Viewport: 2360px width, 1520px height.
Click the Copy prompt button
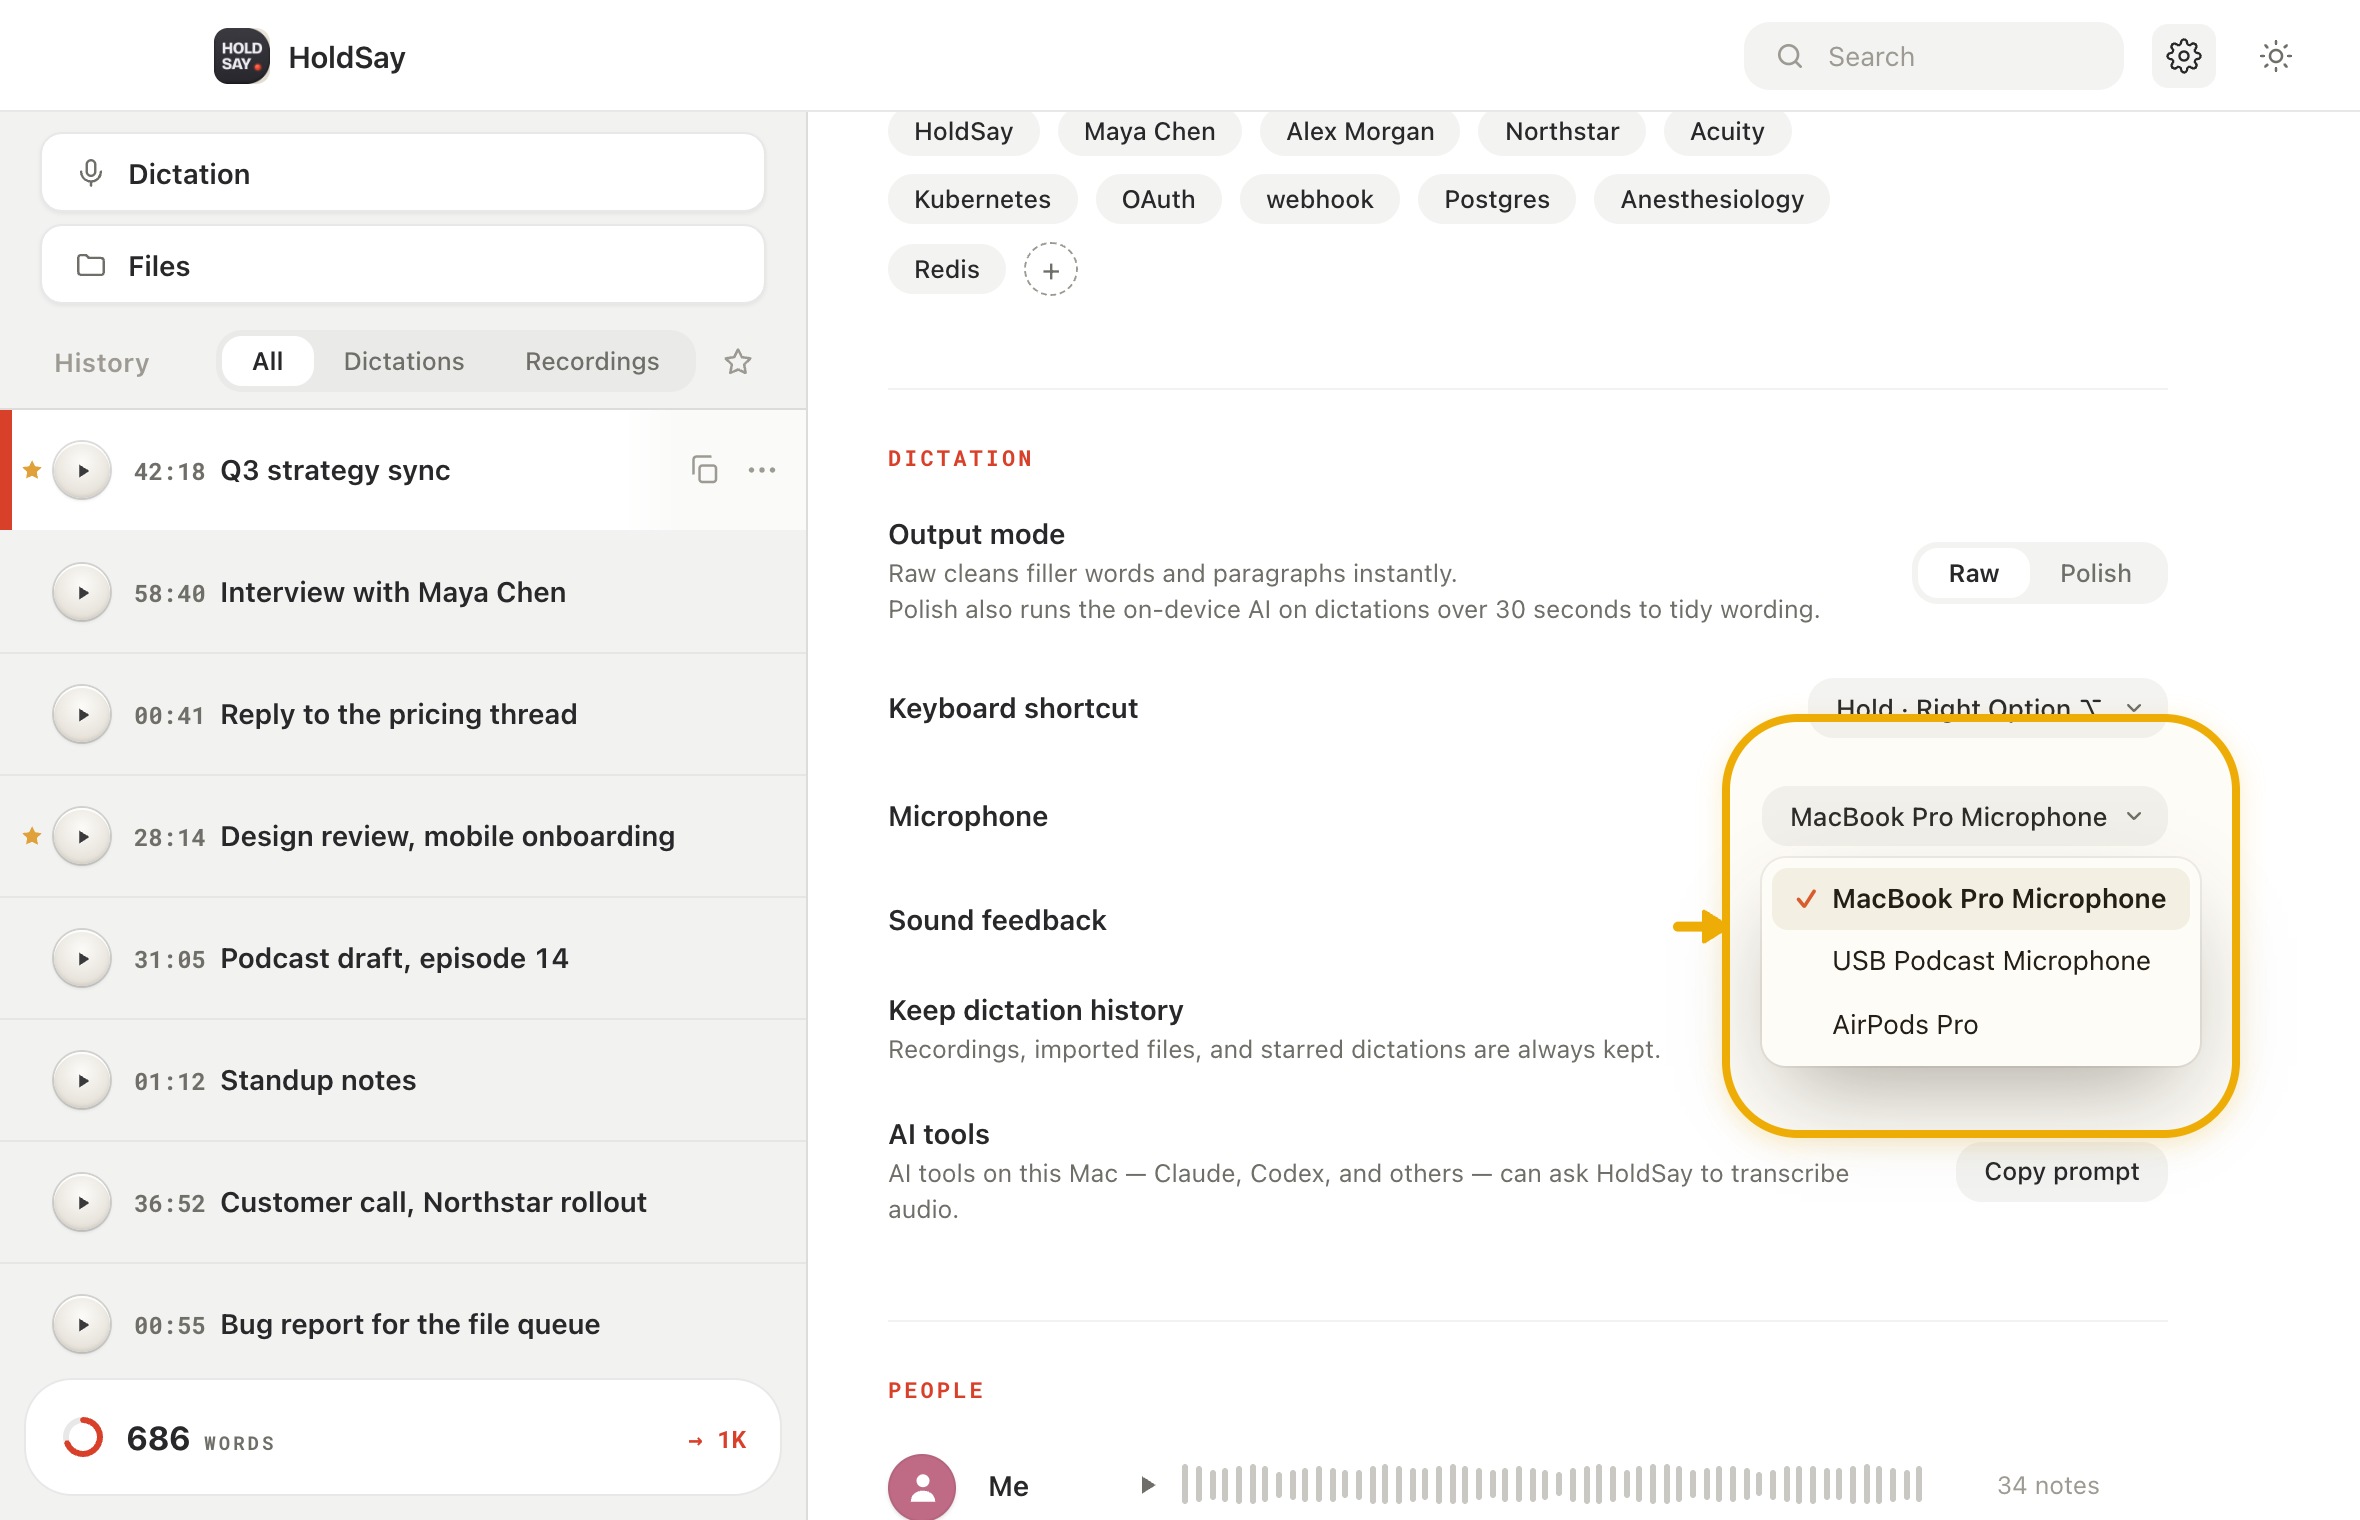(2061, 1171)
